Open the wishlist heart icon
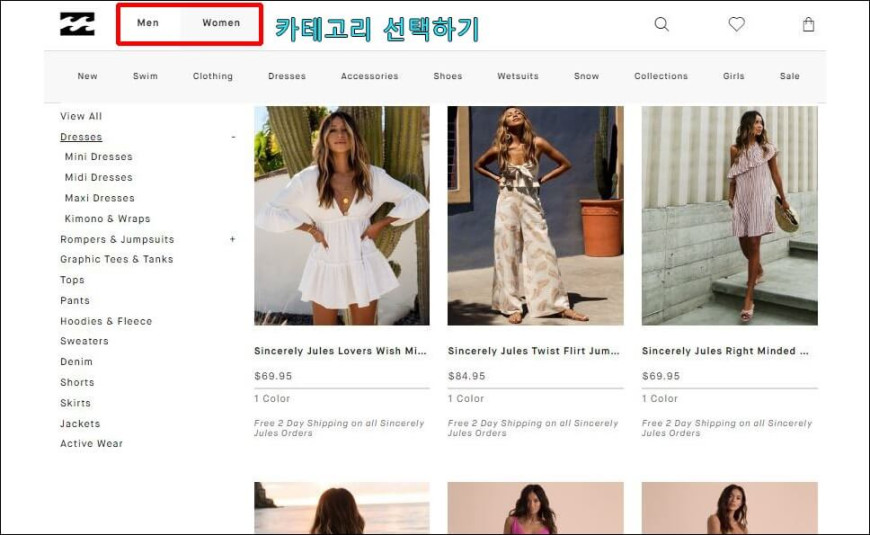Viewport: 870px width, 535px height. tap(736, 24)
